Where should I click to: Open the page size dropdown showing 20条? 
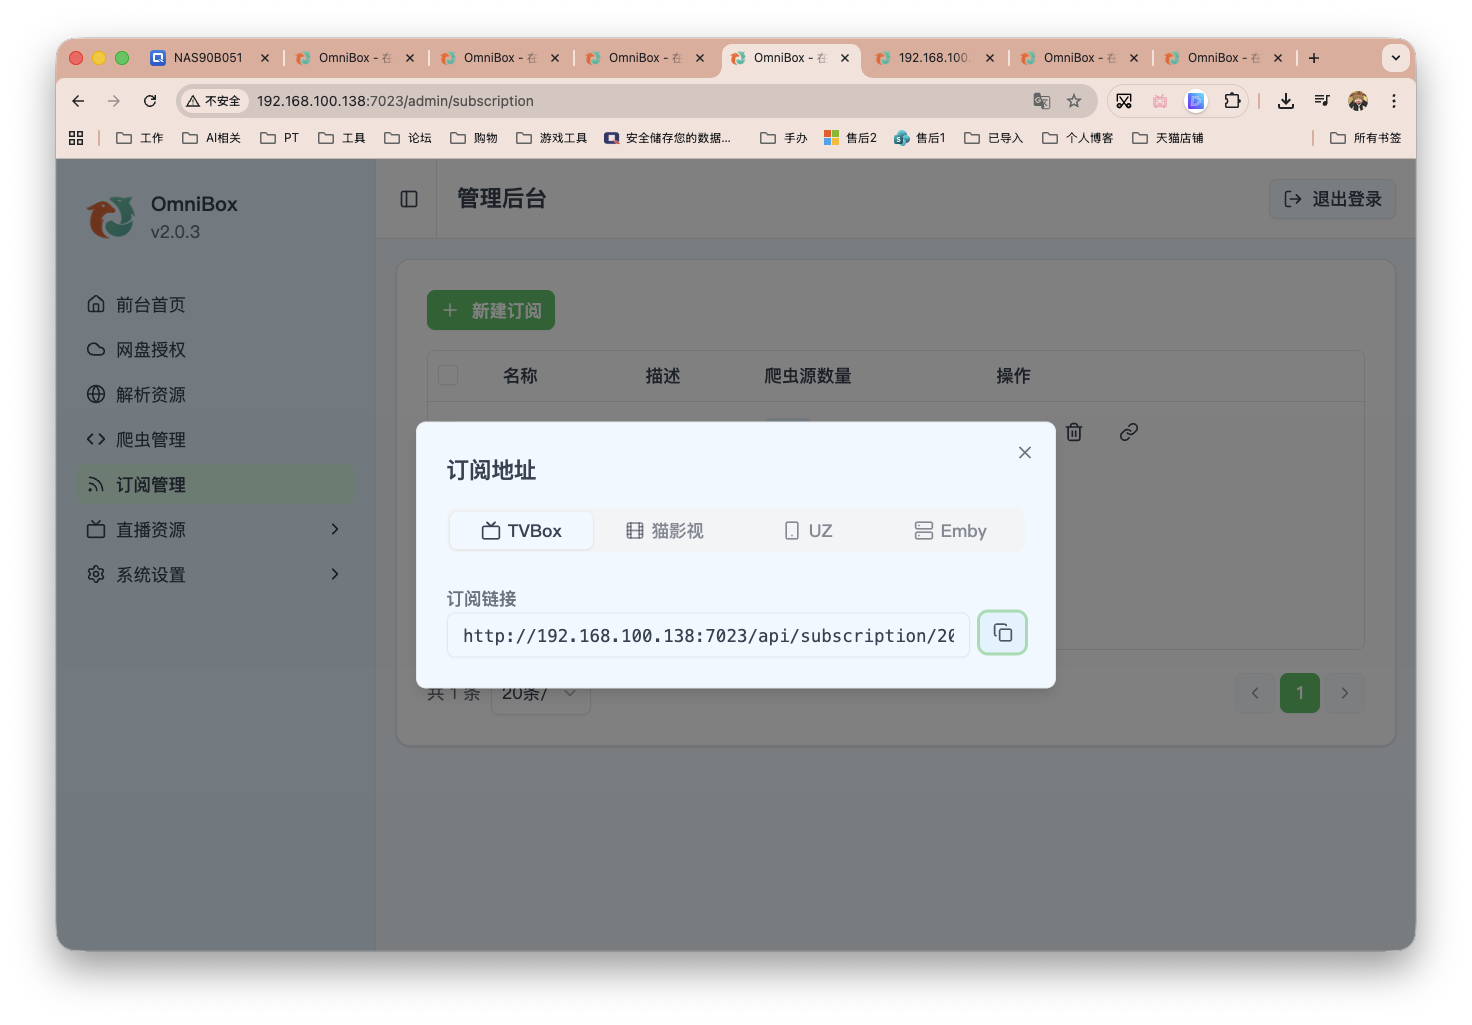click(x=540, y=692)
